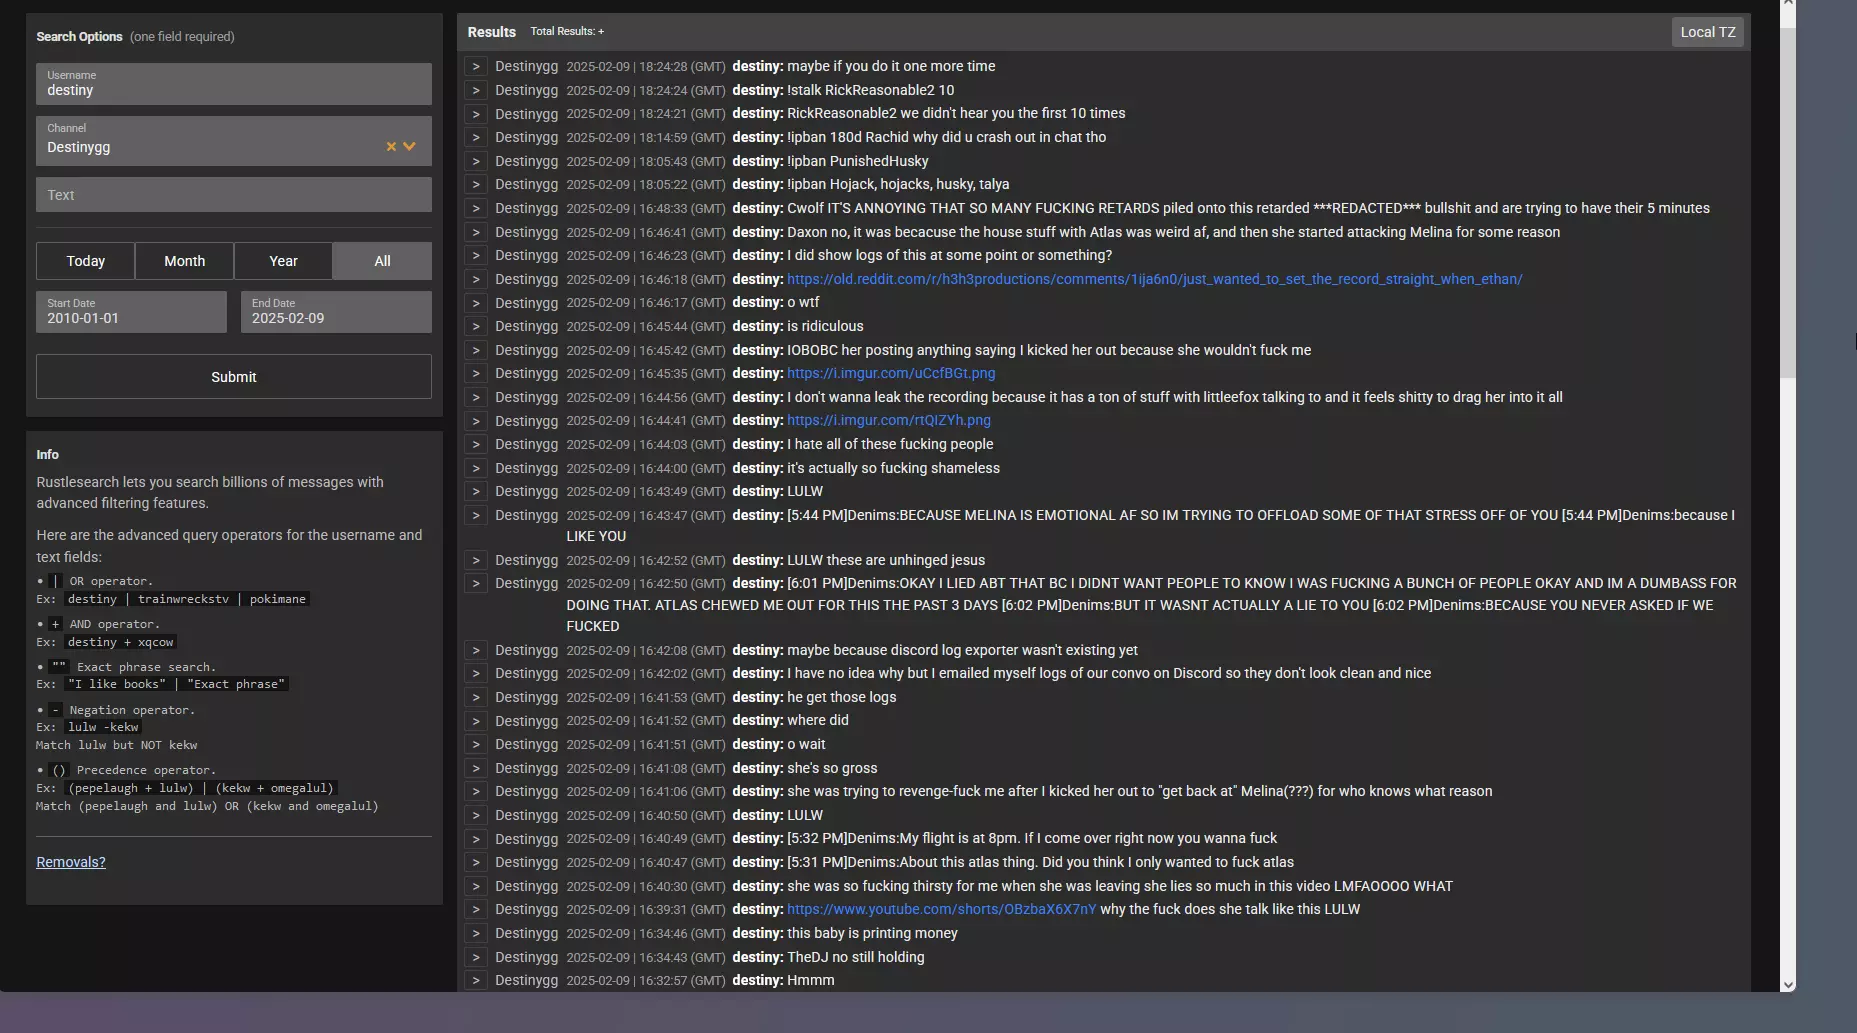Expand the '!ipban 180d Rachid' row
The width and height of the screenshot is (1857, 1033).
point(476,137)
